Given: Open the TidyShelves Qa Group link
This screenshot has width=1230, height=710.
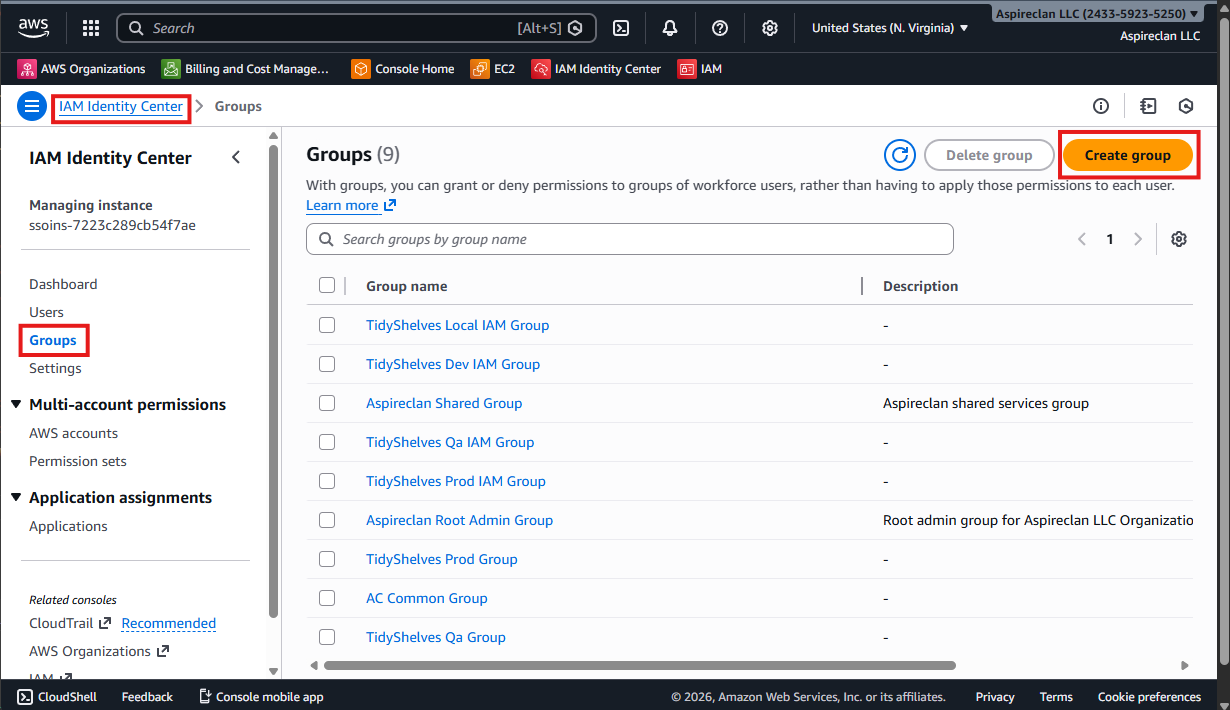Looking at the screenshot, I should (436, 637).
